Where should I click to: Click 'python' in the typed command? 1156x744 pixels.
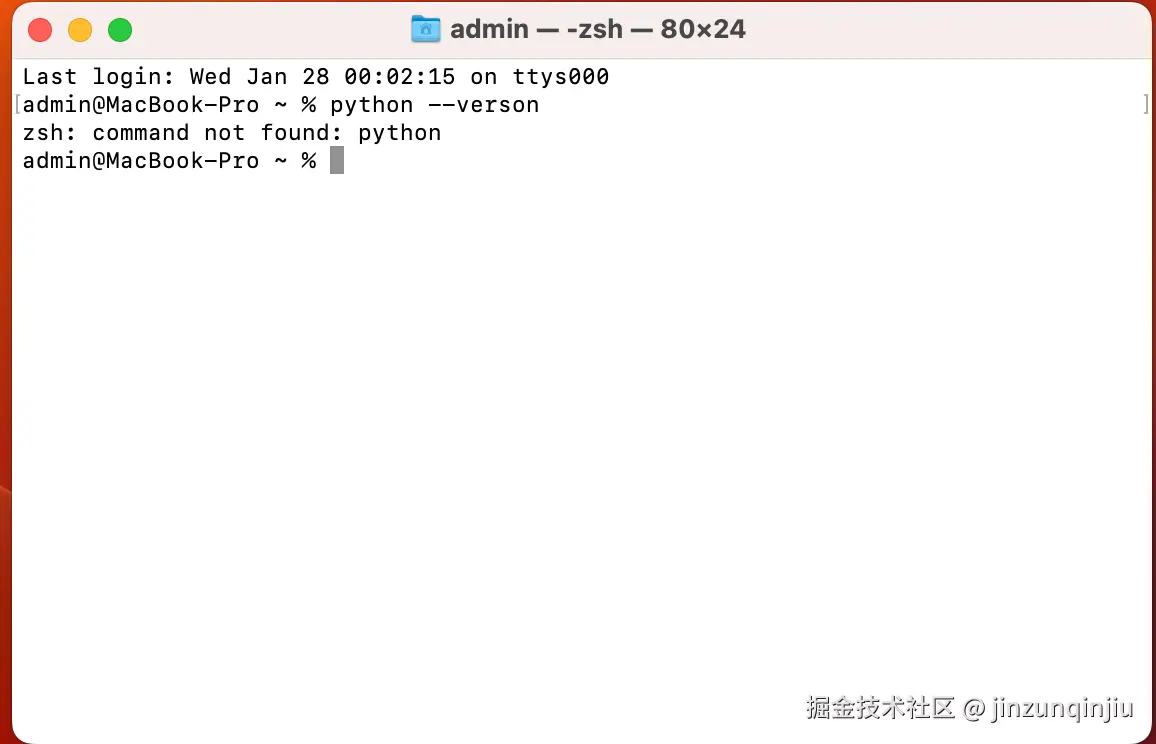pos(372,106)
